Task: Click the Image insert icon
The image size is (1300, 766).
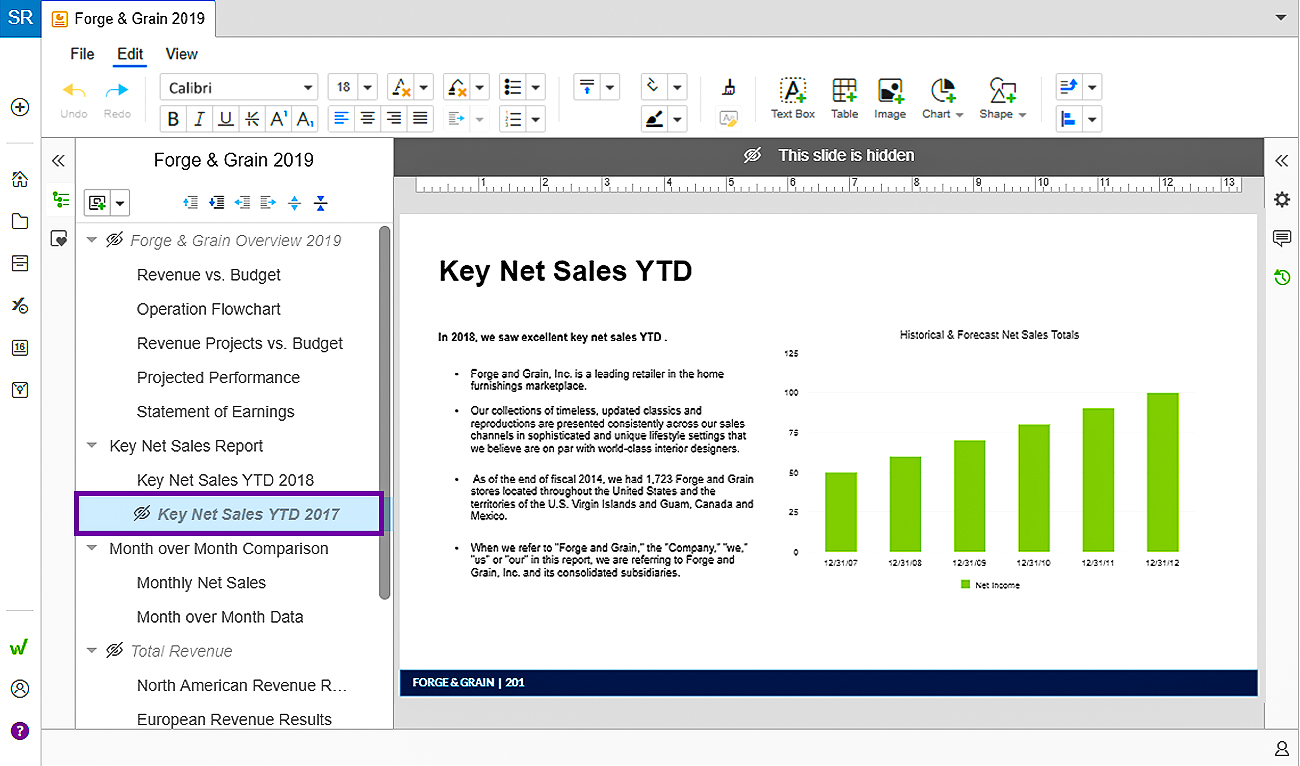Action: (890, 99)
